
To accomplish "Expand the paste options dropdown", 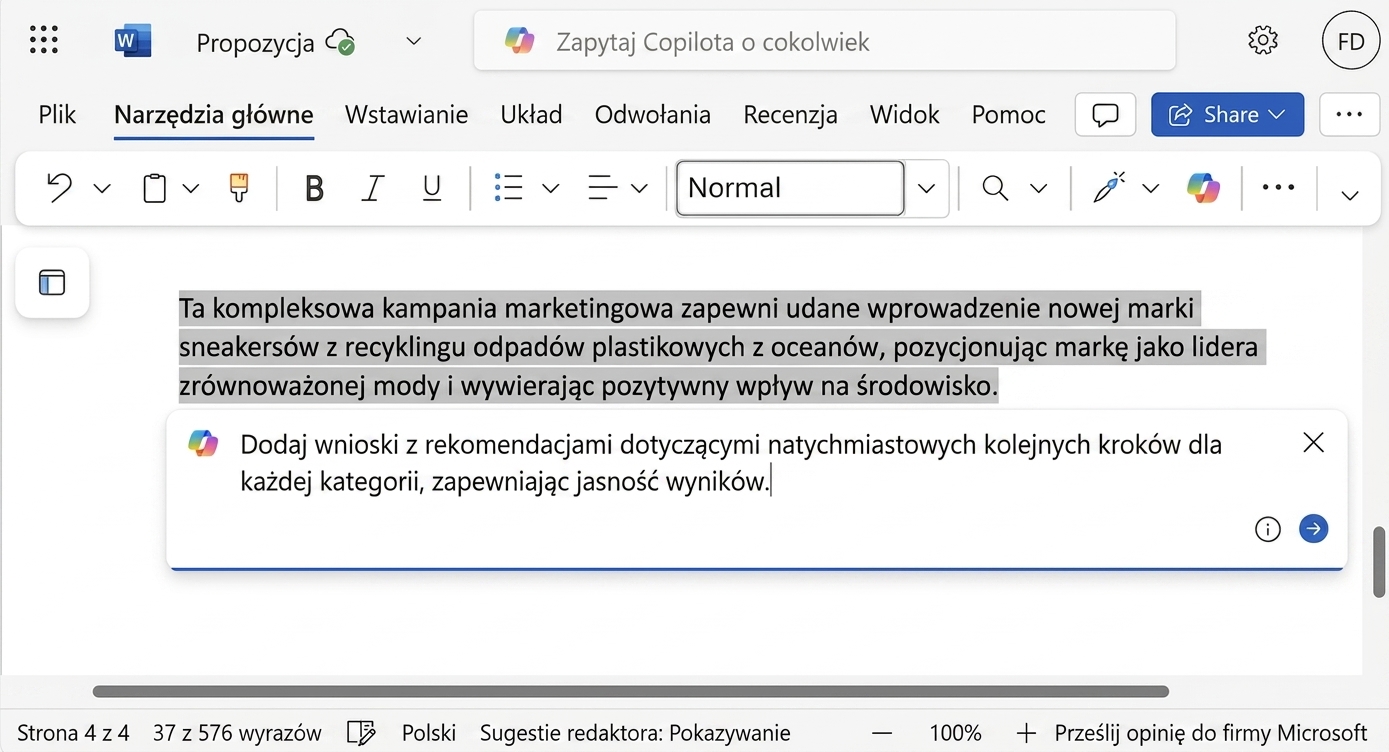I will pyautogui.click(x=191, y=188).
